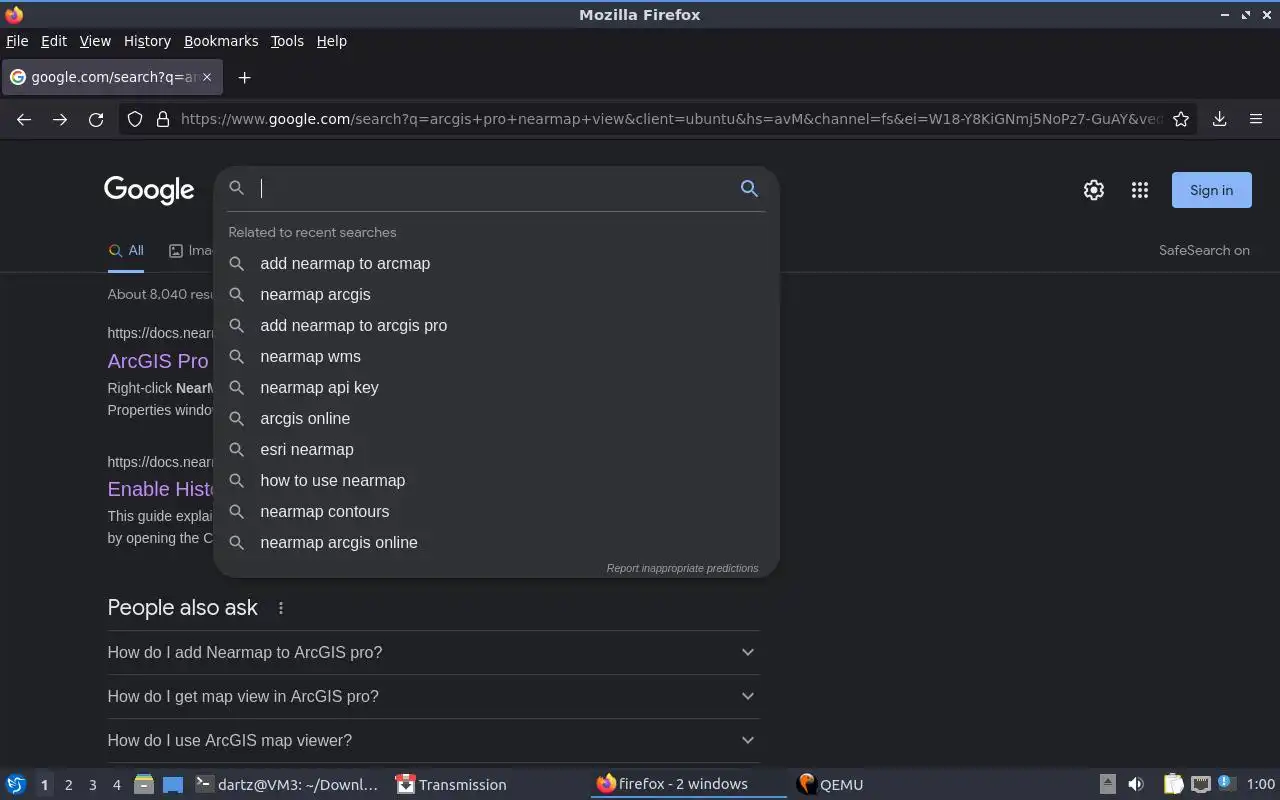Select suggestion 'nearmap api key'
1280x800 pixels.
click(x=496, y=387)
